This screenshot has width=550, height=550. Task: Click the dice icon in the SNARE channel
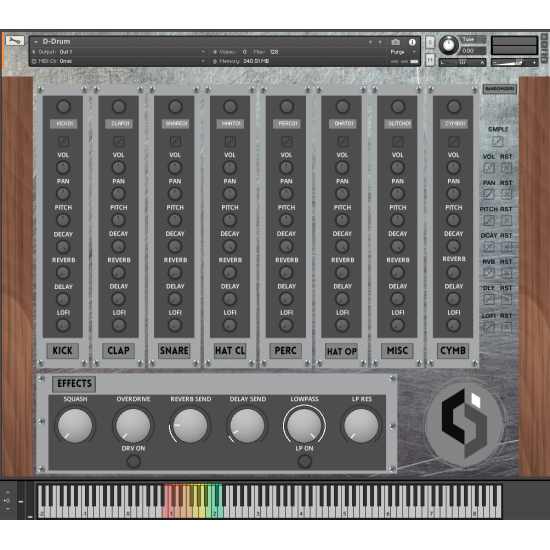click(x=175, y=142)
